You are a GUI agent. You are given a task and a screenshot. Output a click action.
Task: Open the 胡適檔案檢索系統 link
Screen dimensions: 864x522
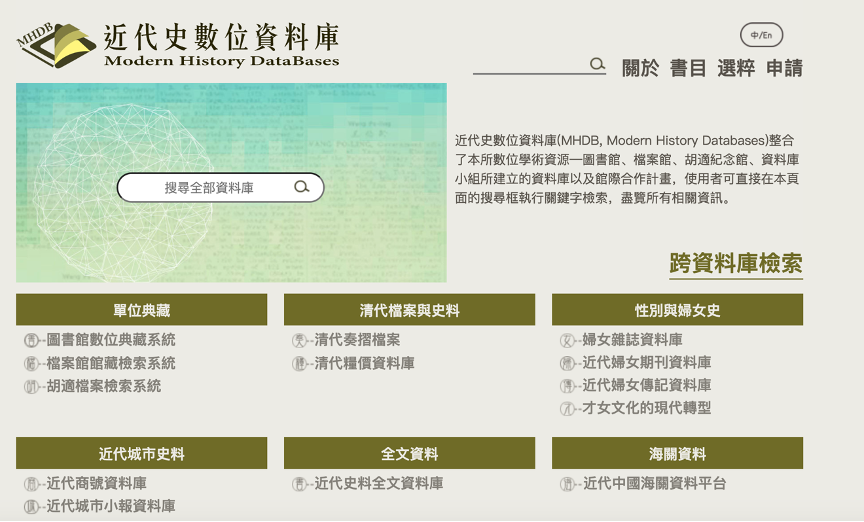tap(104, 386)
